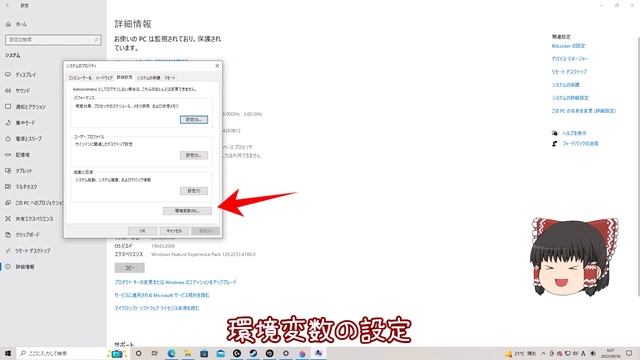Open Sound (サウンド) settings in sidebar
This screenshot has width=640, height=360.
(18, 91)
